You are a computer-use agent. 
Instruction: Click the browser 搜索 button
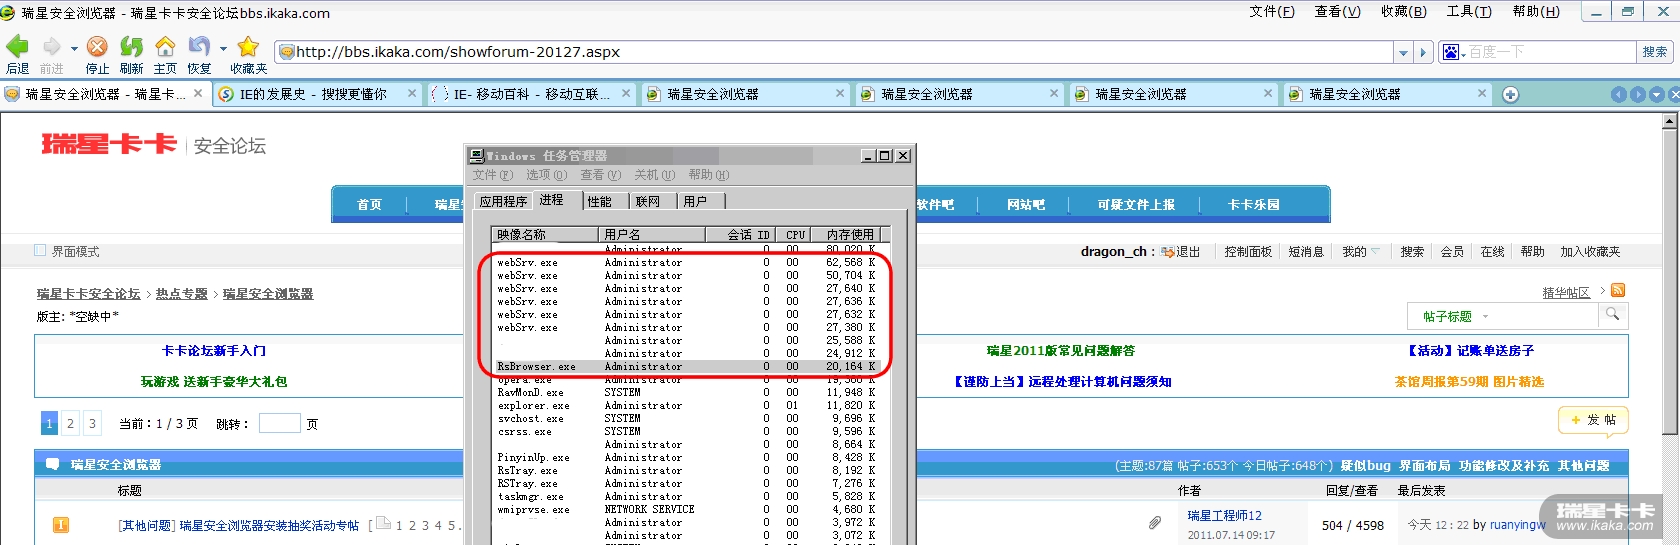click(x=1655, y=52)
